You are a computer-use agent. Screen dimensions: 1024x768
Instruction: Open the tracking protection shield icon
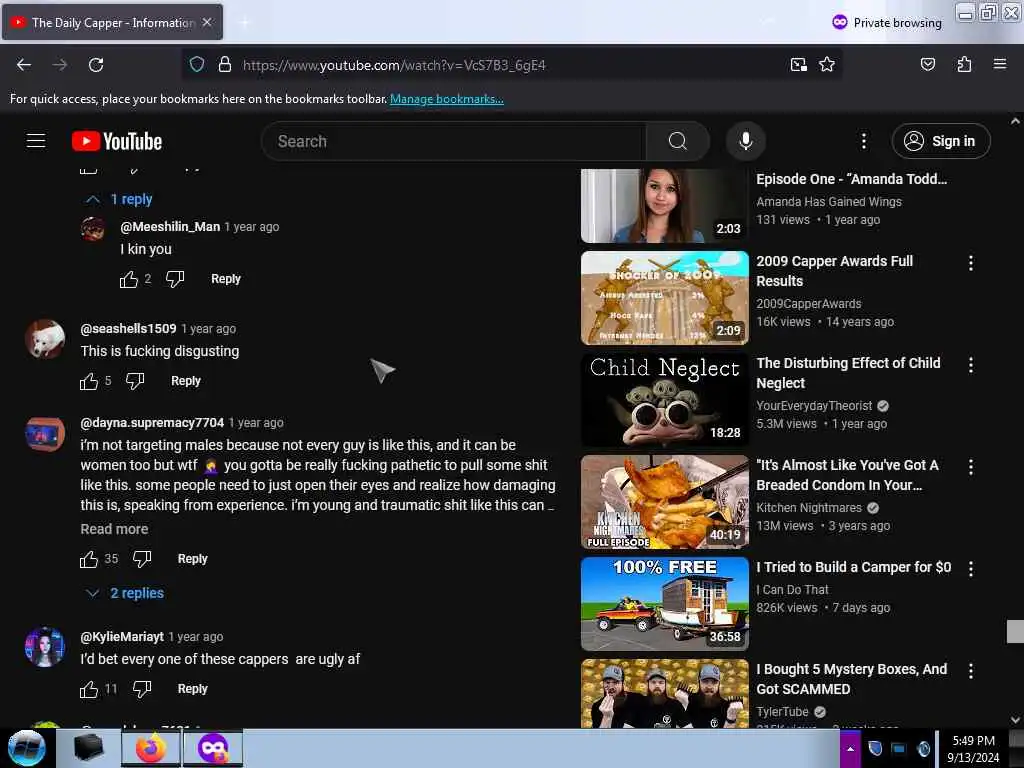click(x=197, y=65)
